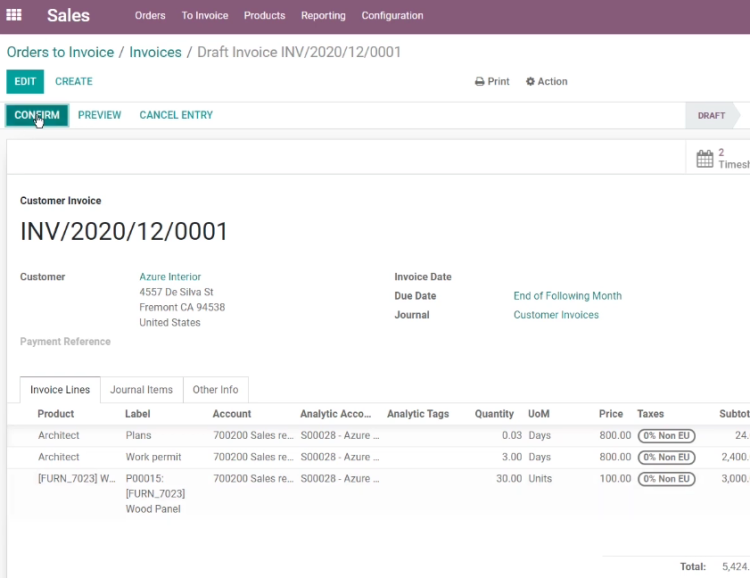Open the Orders menu
Screen dimensions: 750x578
click(x=150, y=15)
